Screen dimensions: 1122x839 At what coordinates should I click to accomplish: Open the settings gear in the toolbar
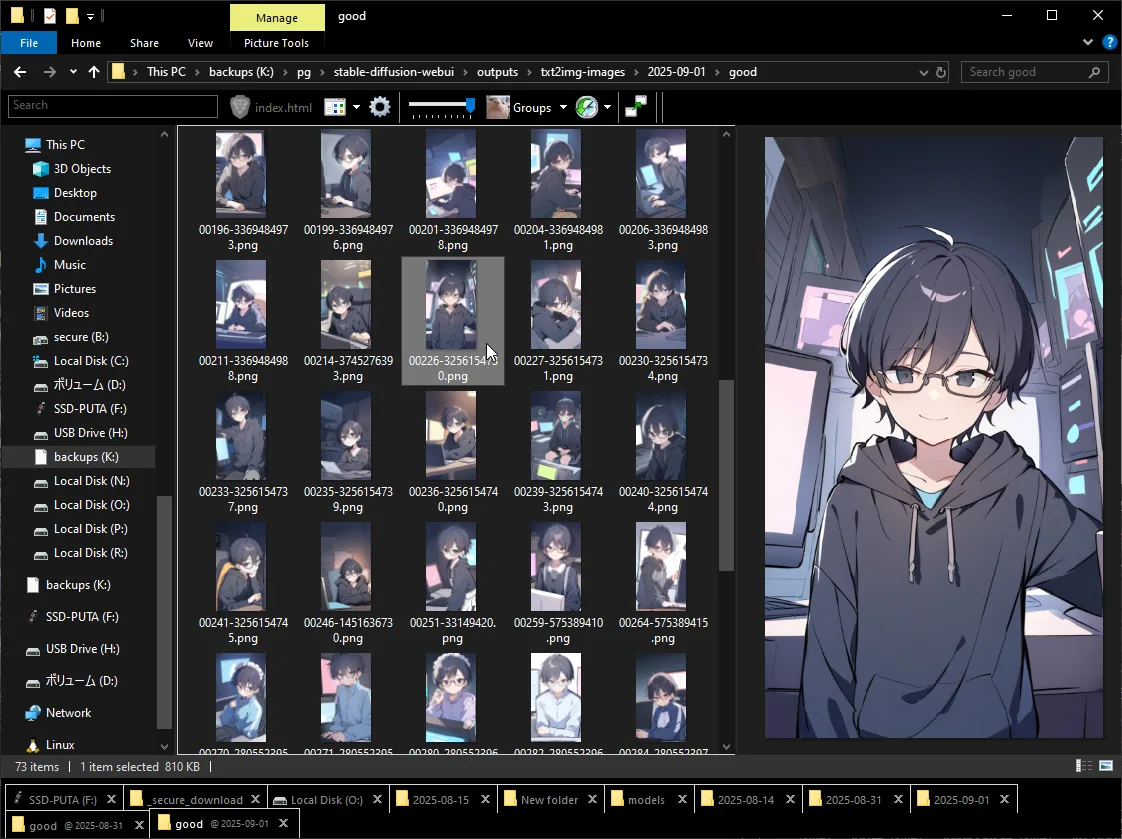[x=379, y=107]
